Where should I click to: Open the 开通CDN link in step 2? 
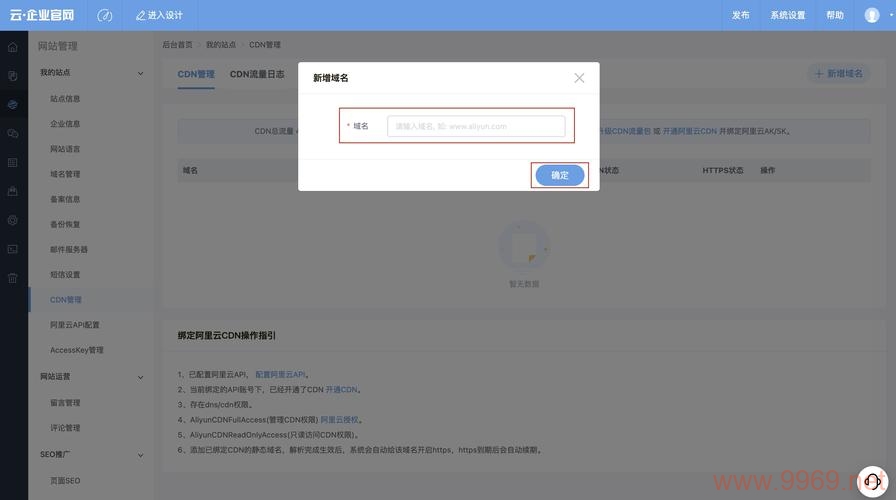click(x=341, y=390)
